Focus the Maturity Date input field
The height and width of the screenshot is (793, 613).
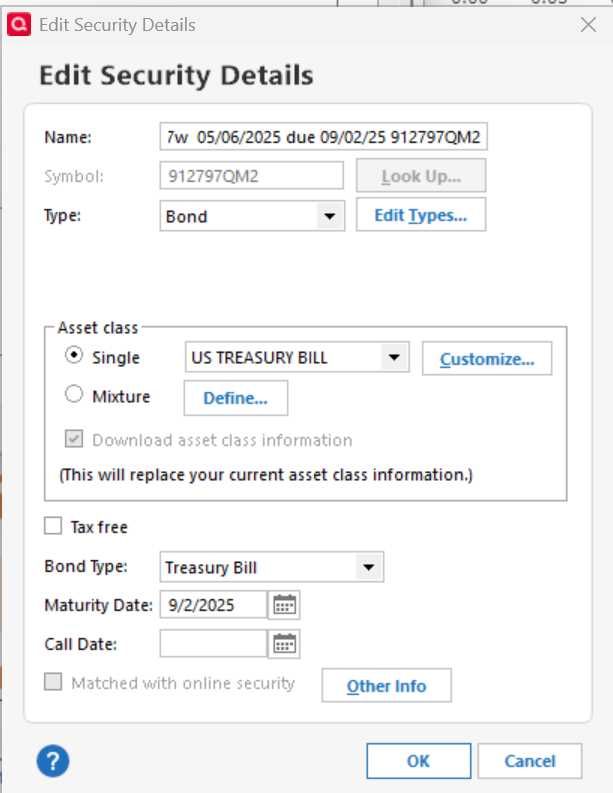click(213, 605)
